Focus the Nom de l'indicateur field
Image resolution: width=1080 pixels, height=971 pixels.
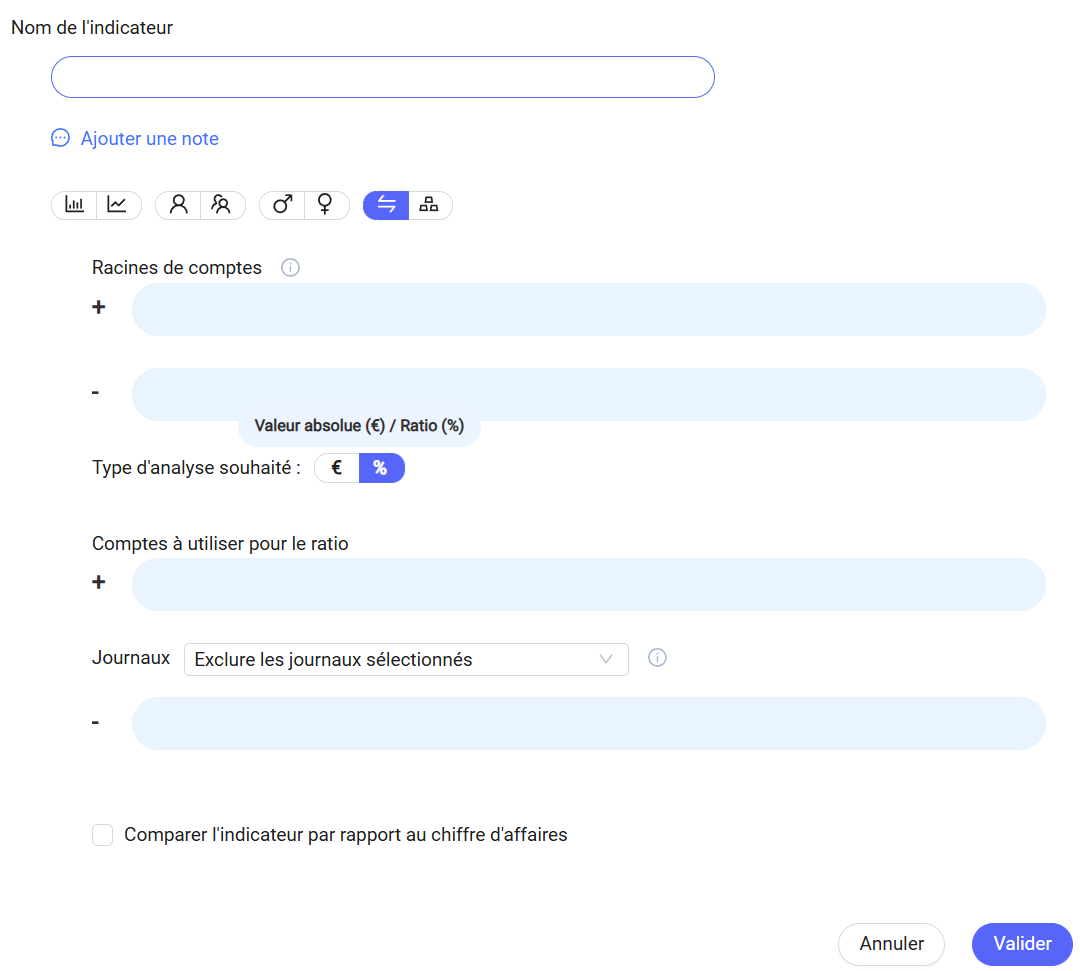382,77
